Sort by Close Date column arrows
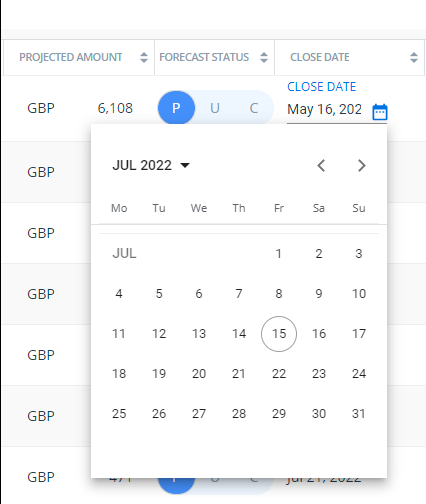Screen dimensions: 426x504 point(414,57)
